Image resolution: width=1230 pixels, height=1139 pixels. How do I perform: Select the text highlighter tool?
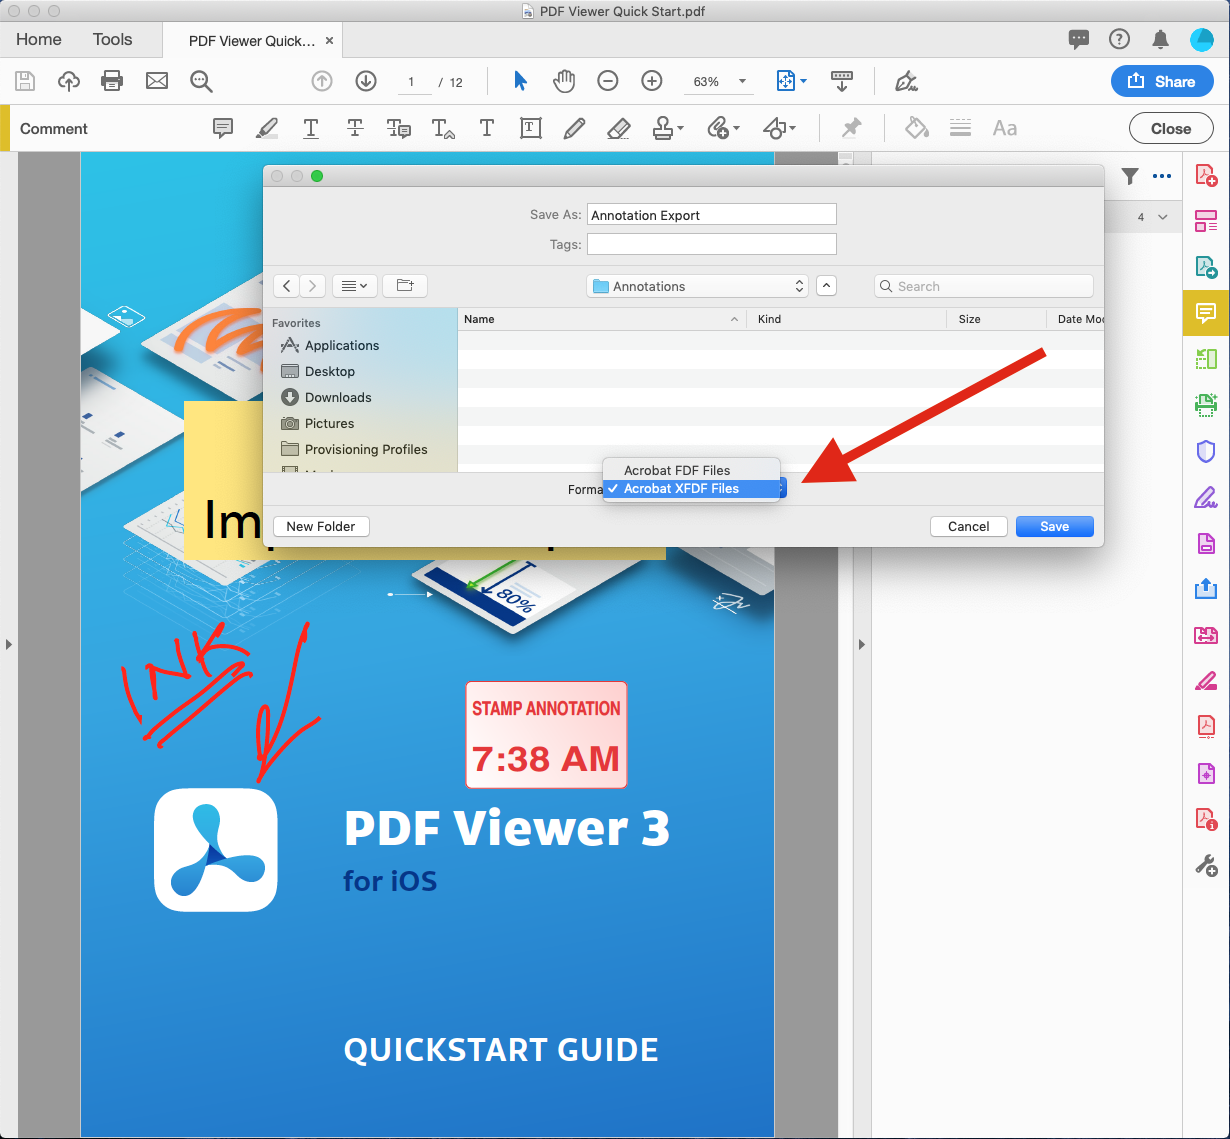267,128
